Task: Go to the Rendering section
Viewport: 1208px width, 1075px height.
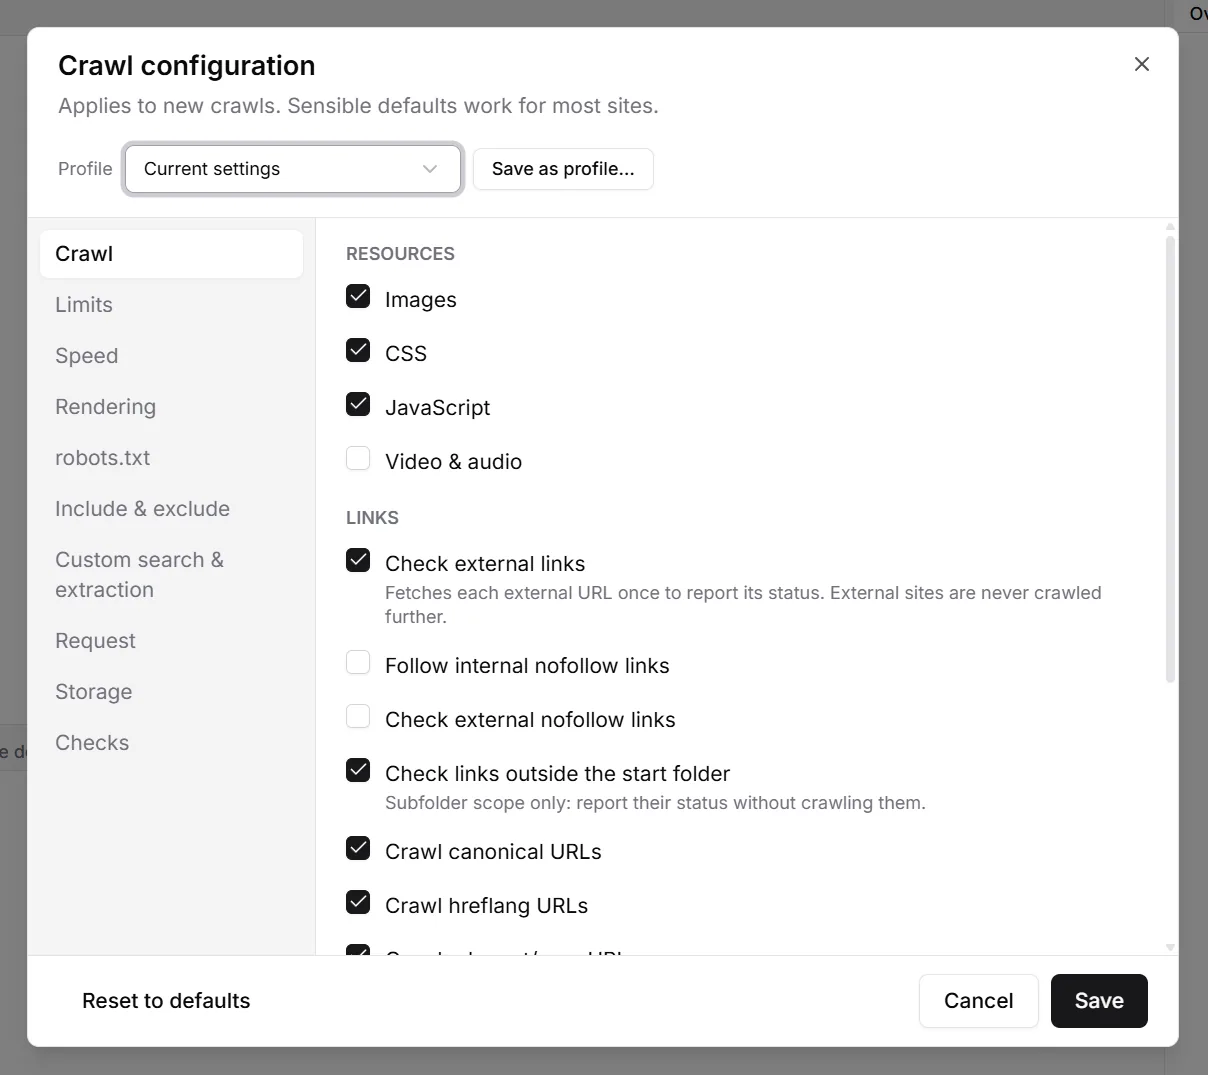Action: click(171, 407)
